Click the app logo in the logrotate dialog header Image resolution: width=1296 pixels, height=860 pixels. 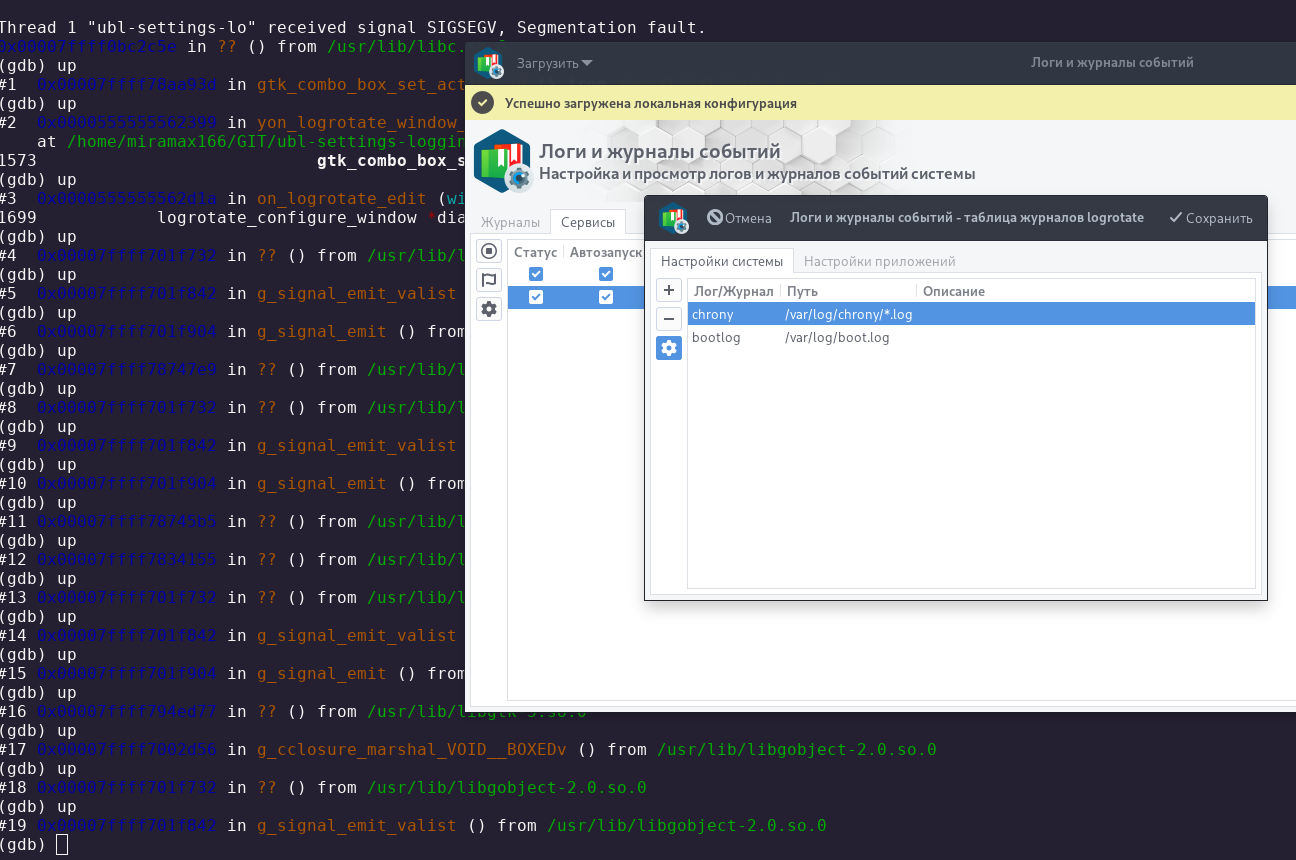(674, 218)
